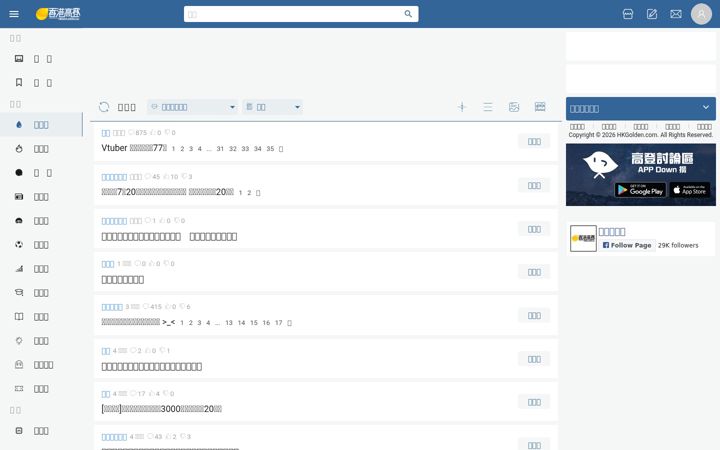Click the 29K followers text
This screenshot has height=450, width=720.
pyautogui.click(x=678, y=245)
